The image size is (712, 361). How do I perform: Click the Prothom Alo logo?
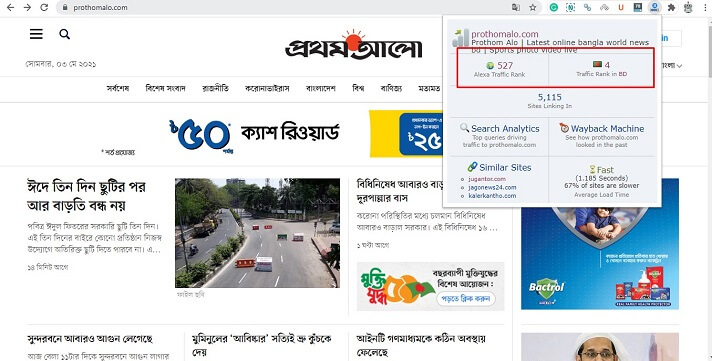tap(353, 45)
